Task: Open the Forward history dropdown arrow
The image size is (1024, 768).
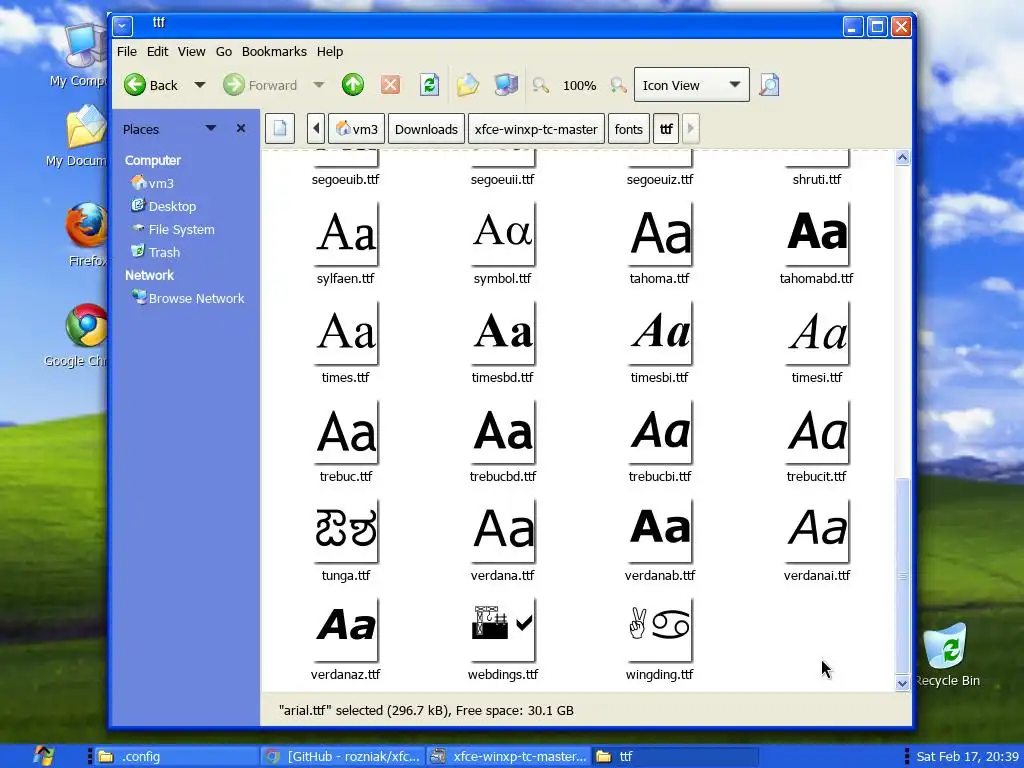Action: 319,85
